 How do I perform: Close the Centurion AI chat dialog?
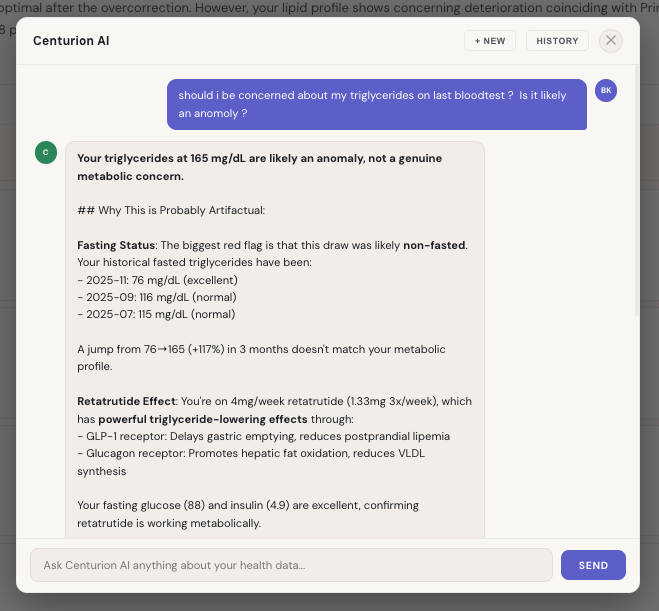point(611,41)
